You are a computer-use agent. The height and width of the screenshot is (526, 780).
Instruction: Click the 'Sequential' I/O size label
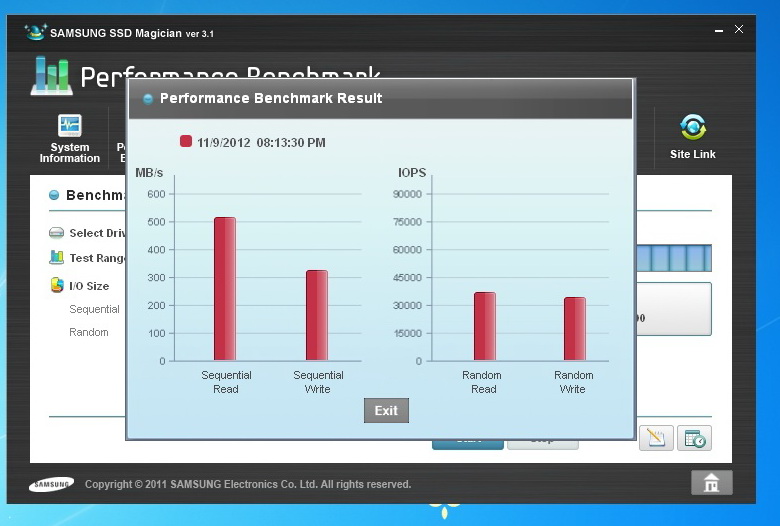[x=95, y=309]
